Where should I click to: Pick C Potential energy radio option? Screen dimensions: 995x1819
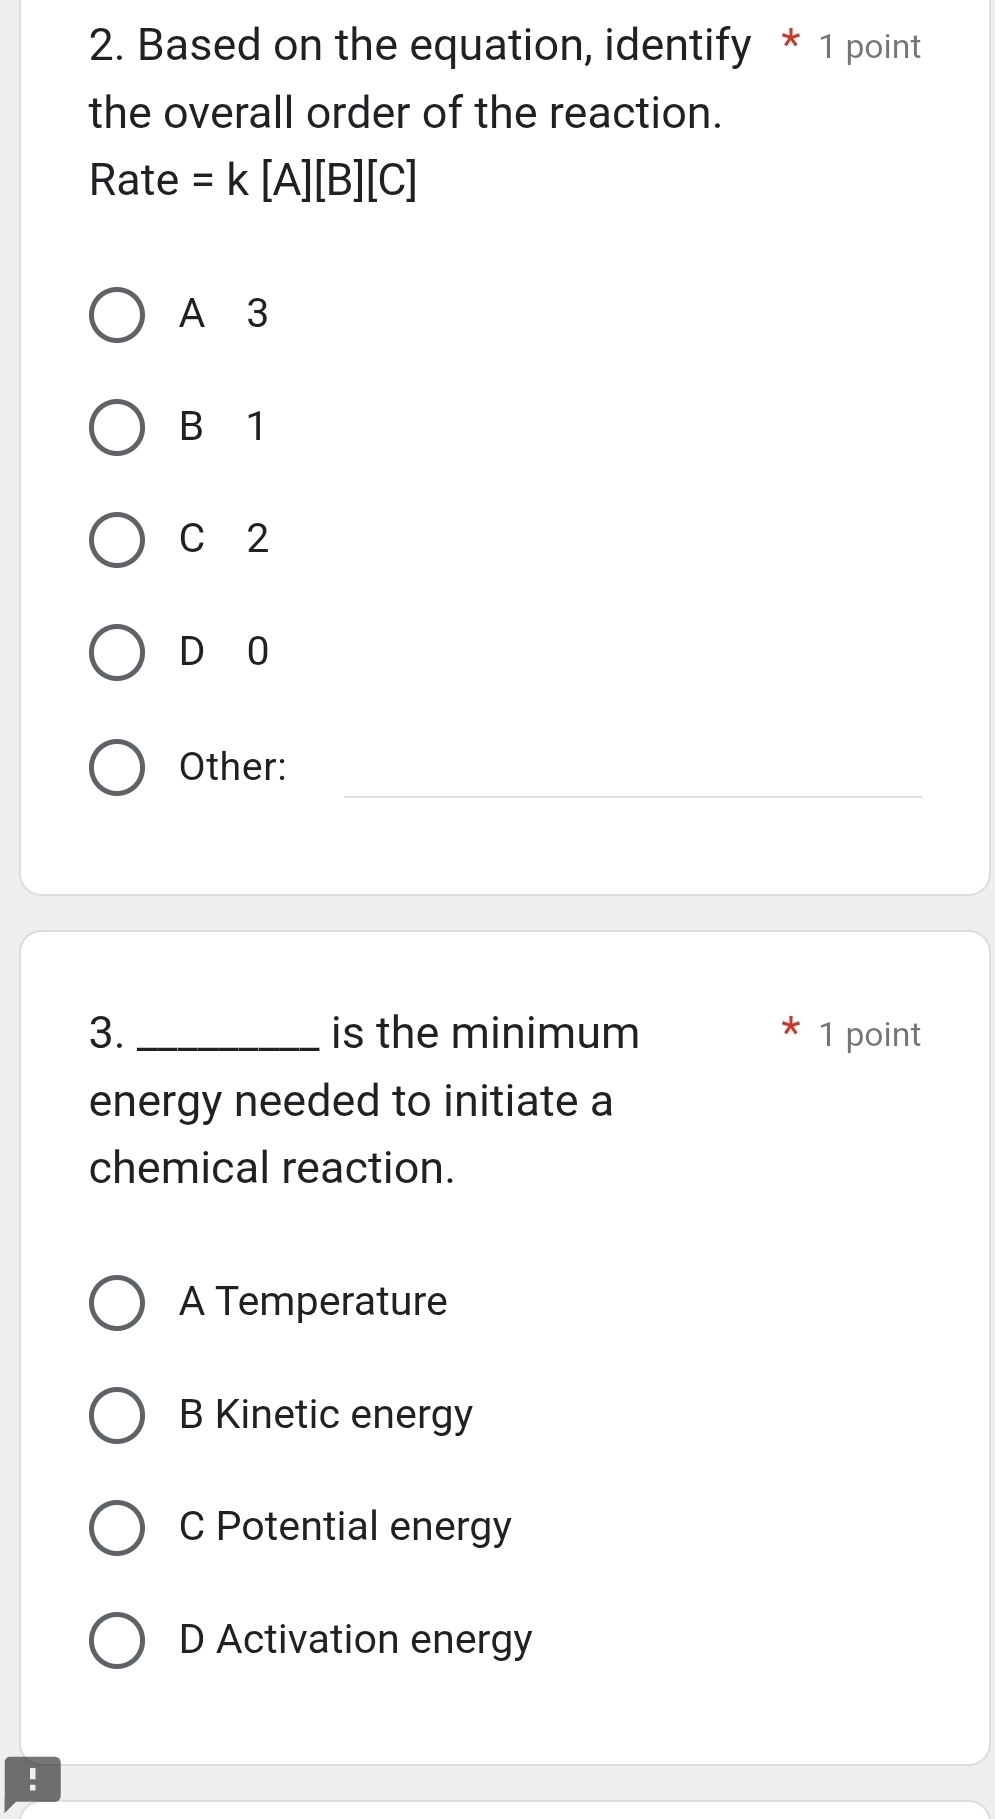(117, 1528)
